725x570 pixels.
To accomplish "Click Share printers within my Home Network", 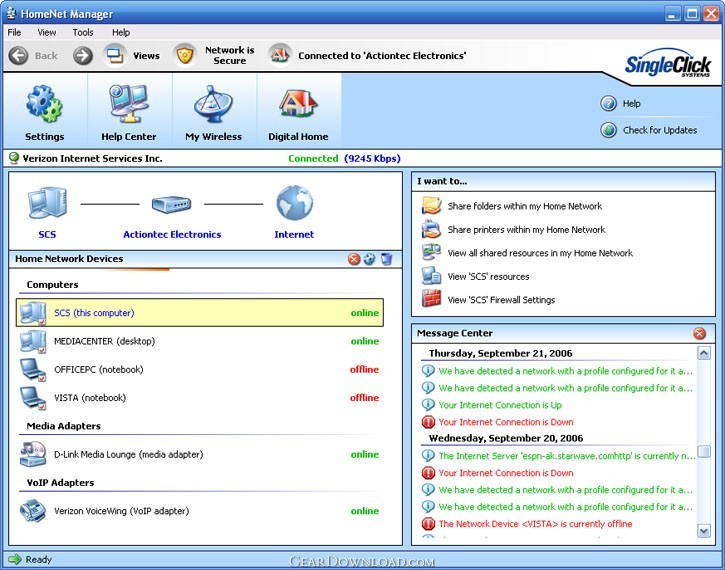I will point(526,230).
